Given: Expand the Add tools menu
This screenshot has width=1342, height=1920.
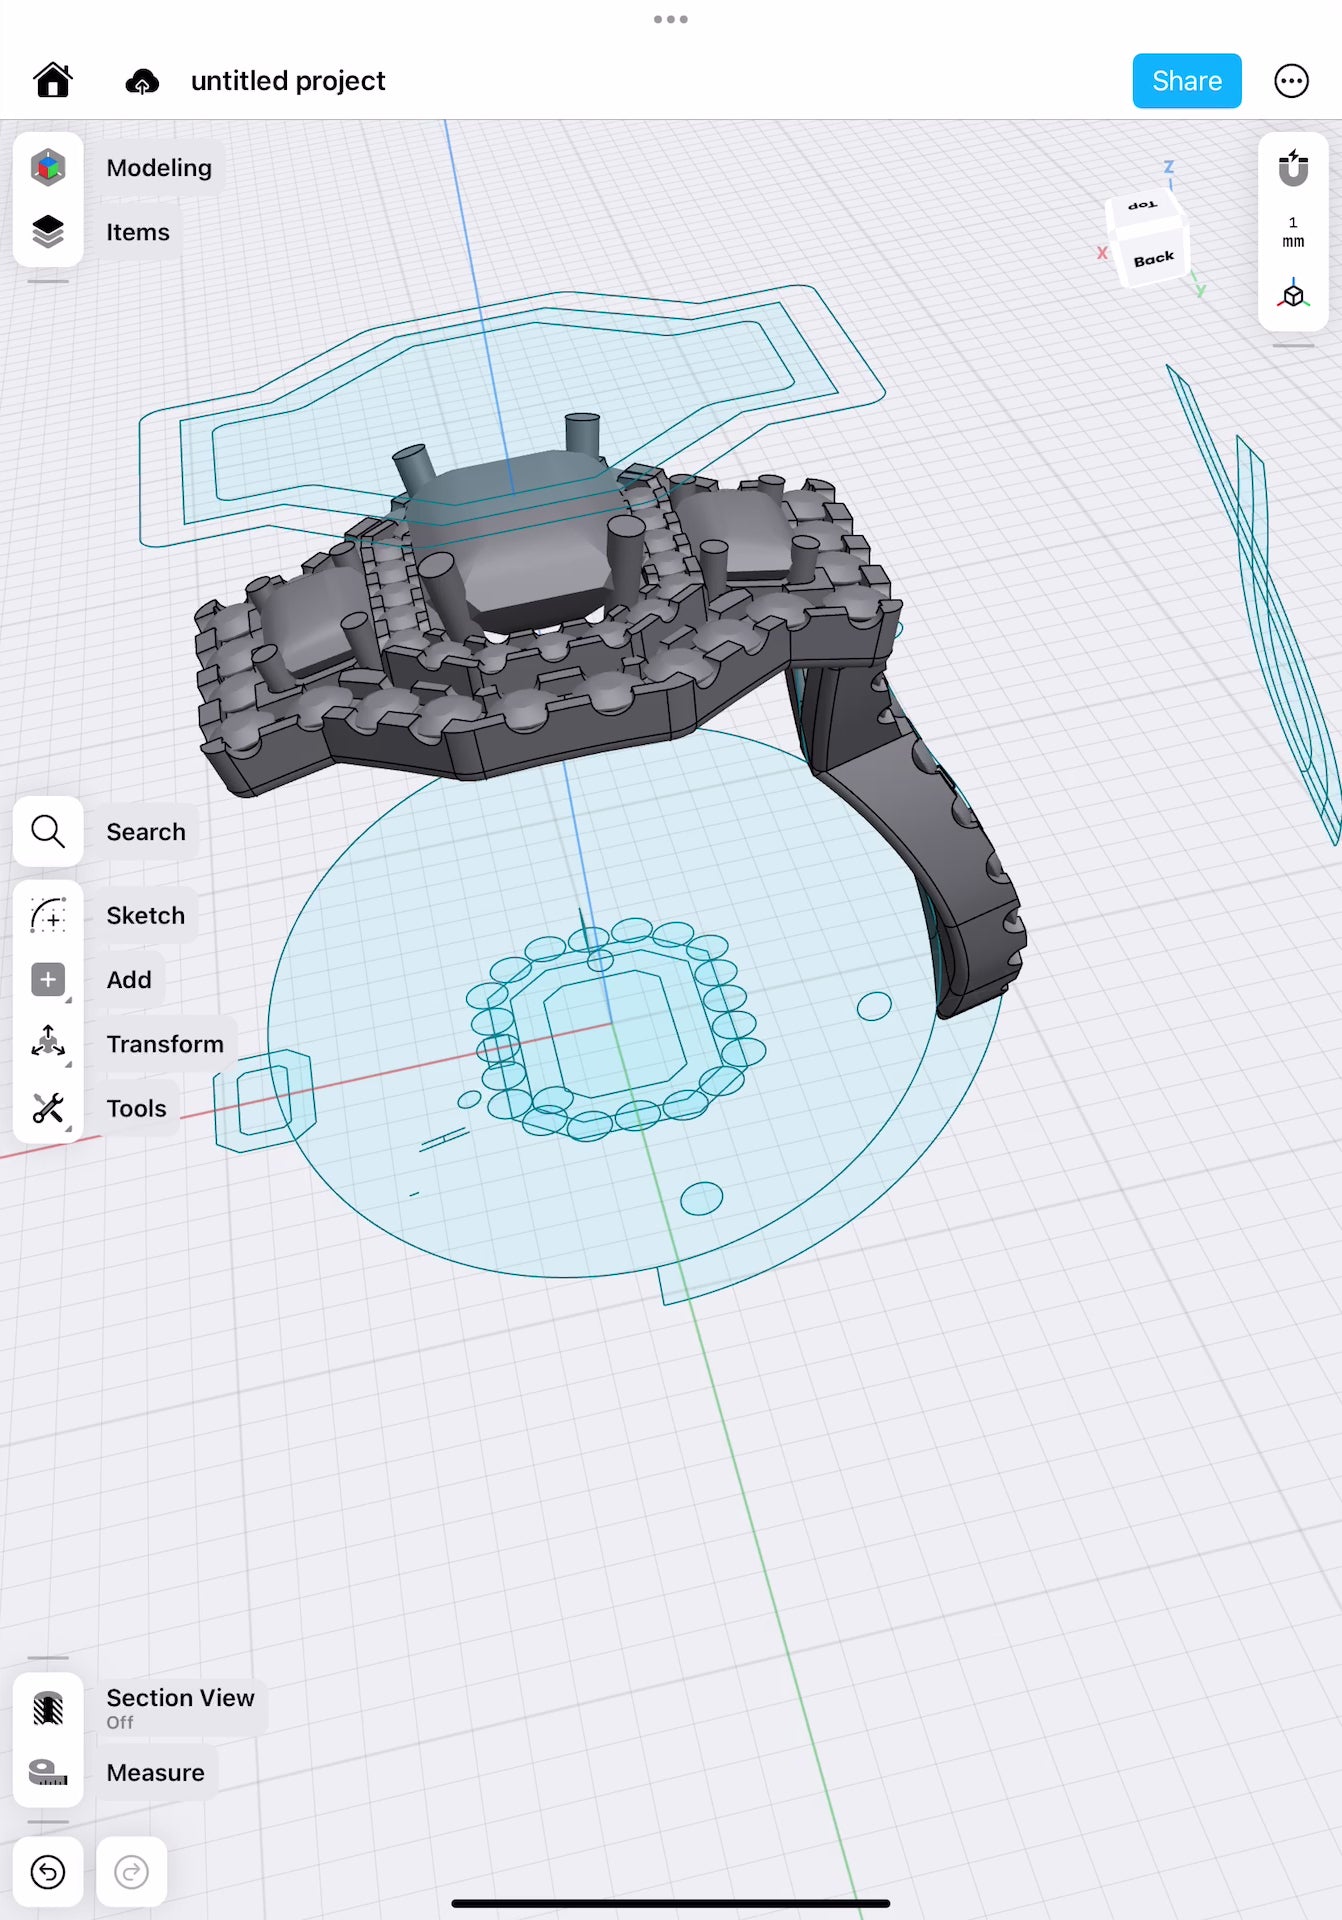Looking at the screenshot, I should [48, 980].
